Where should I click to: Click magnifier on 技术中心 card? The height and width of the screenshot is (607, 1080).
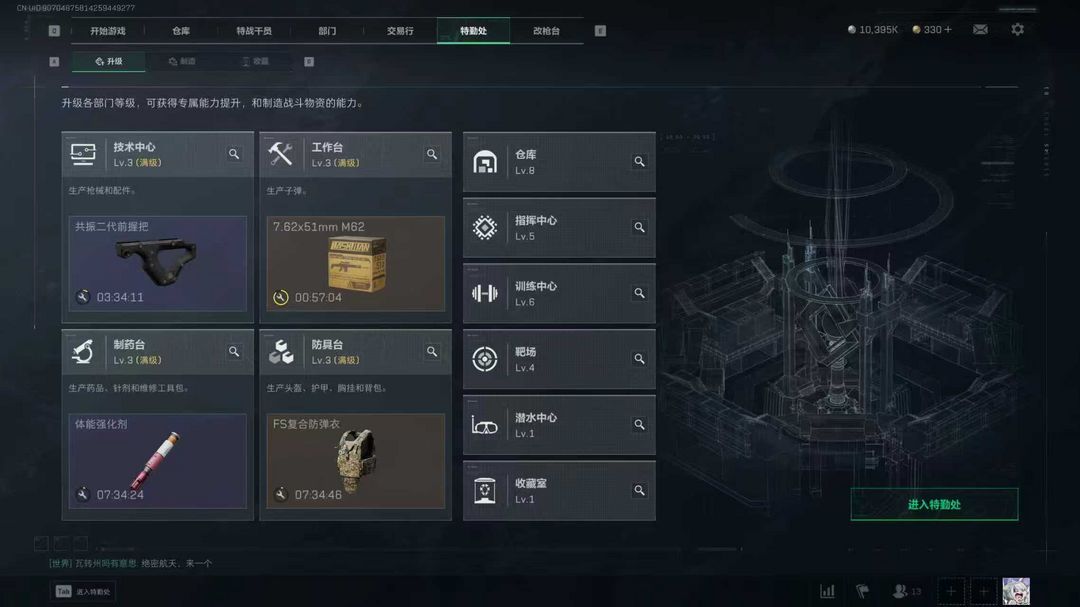click(x=234, y=154)
